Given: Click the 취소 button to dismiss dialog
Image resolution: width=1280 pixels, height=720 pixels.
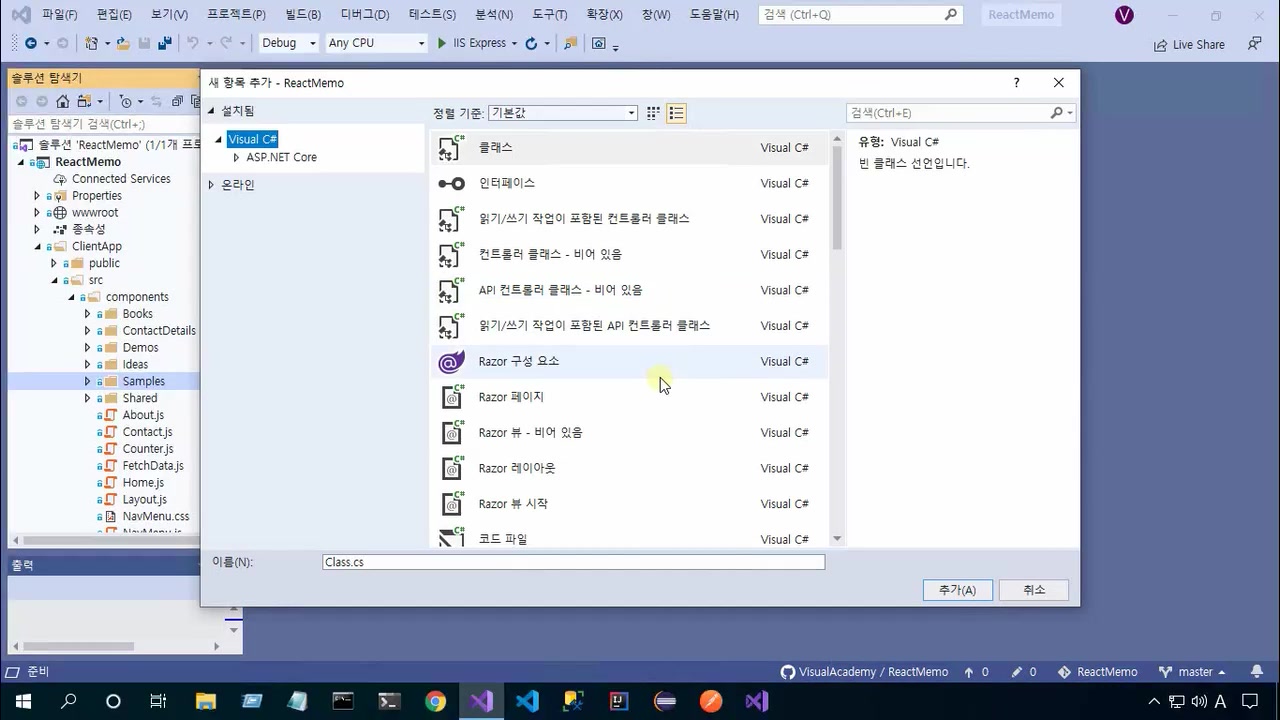Looking at the screenshot, I should 1033,590.
